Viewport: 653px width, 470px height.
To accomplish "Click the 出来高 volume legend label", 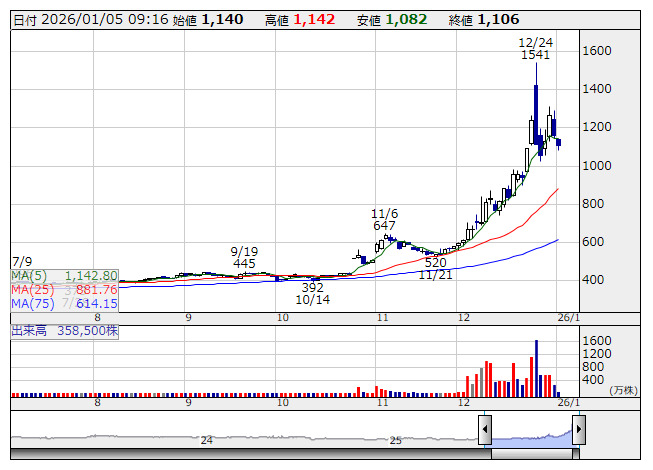I will (65, 329).
